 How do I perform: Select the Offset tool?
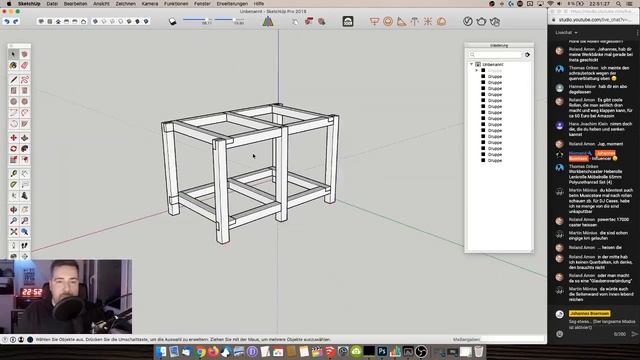[24, 160]
